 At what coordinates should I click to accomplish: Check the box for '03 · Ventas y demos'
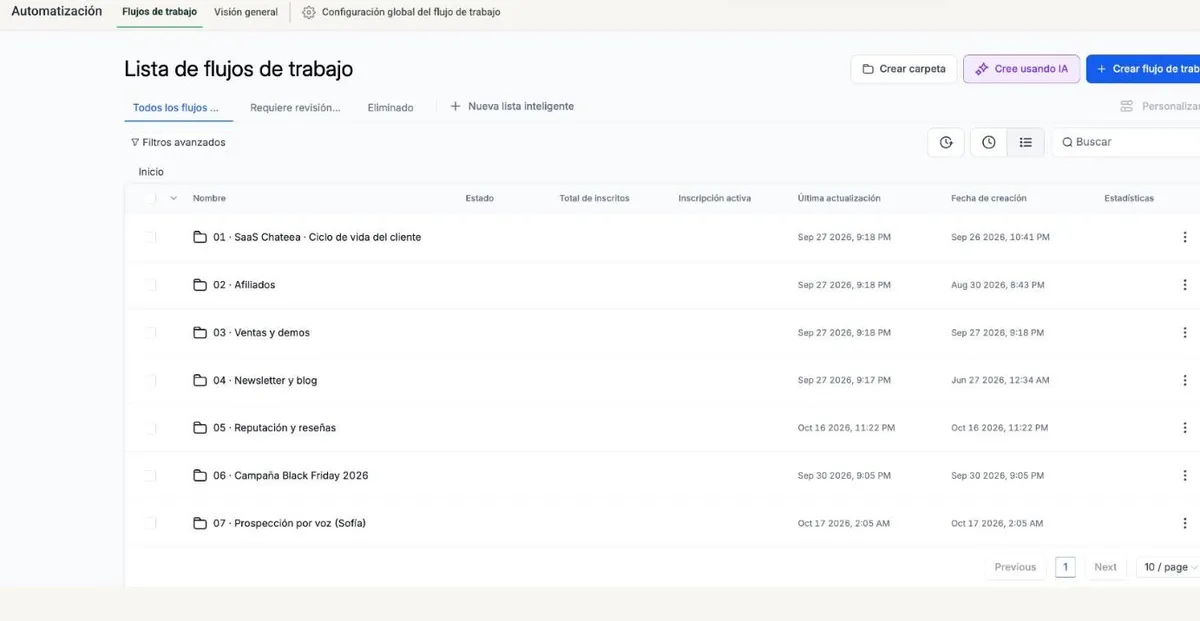150,332
